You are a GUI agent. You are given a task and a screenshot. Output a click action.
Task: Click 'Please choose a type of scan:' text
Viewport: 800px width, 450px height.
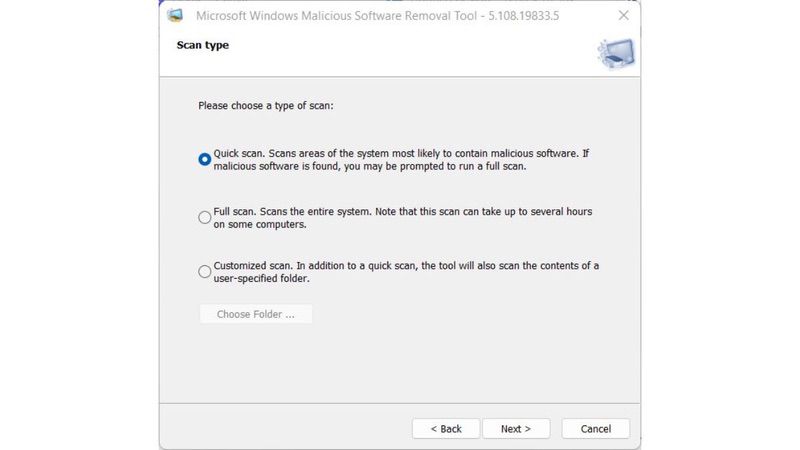pos(266,106)
